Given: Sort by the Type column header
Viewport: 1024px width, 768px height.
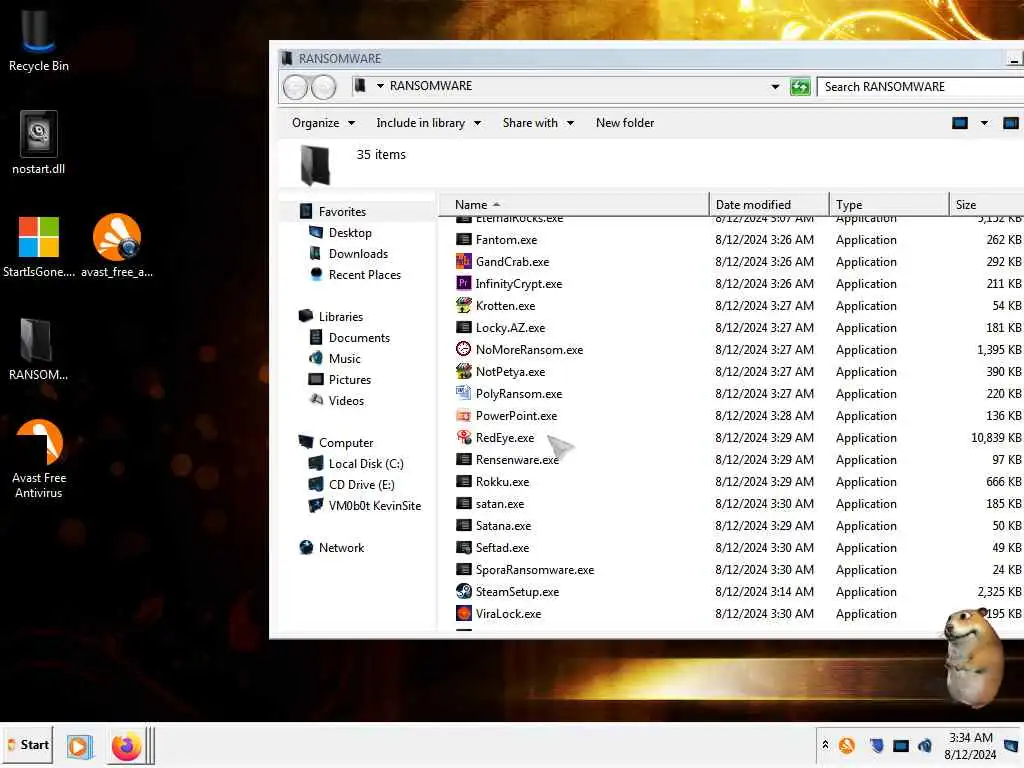Looking at the screenshot, I should tap(888, 204).
